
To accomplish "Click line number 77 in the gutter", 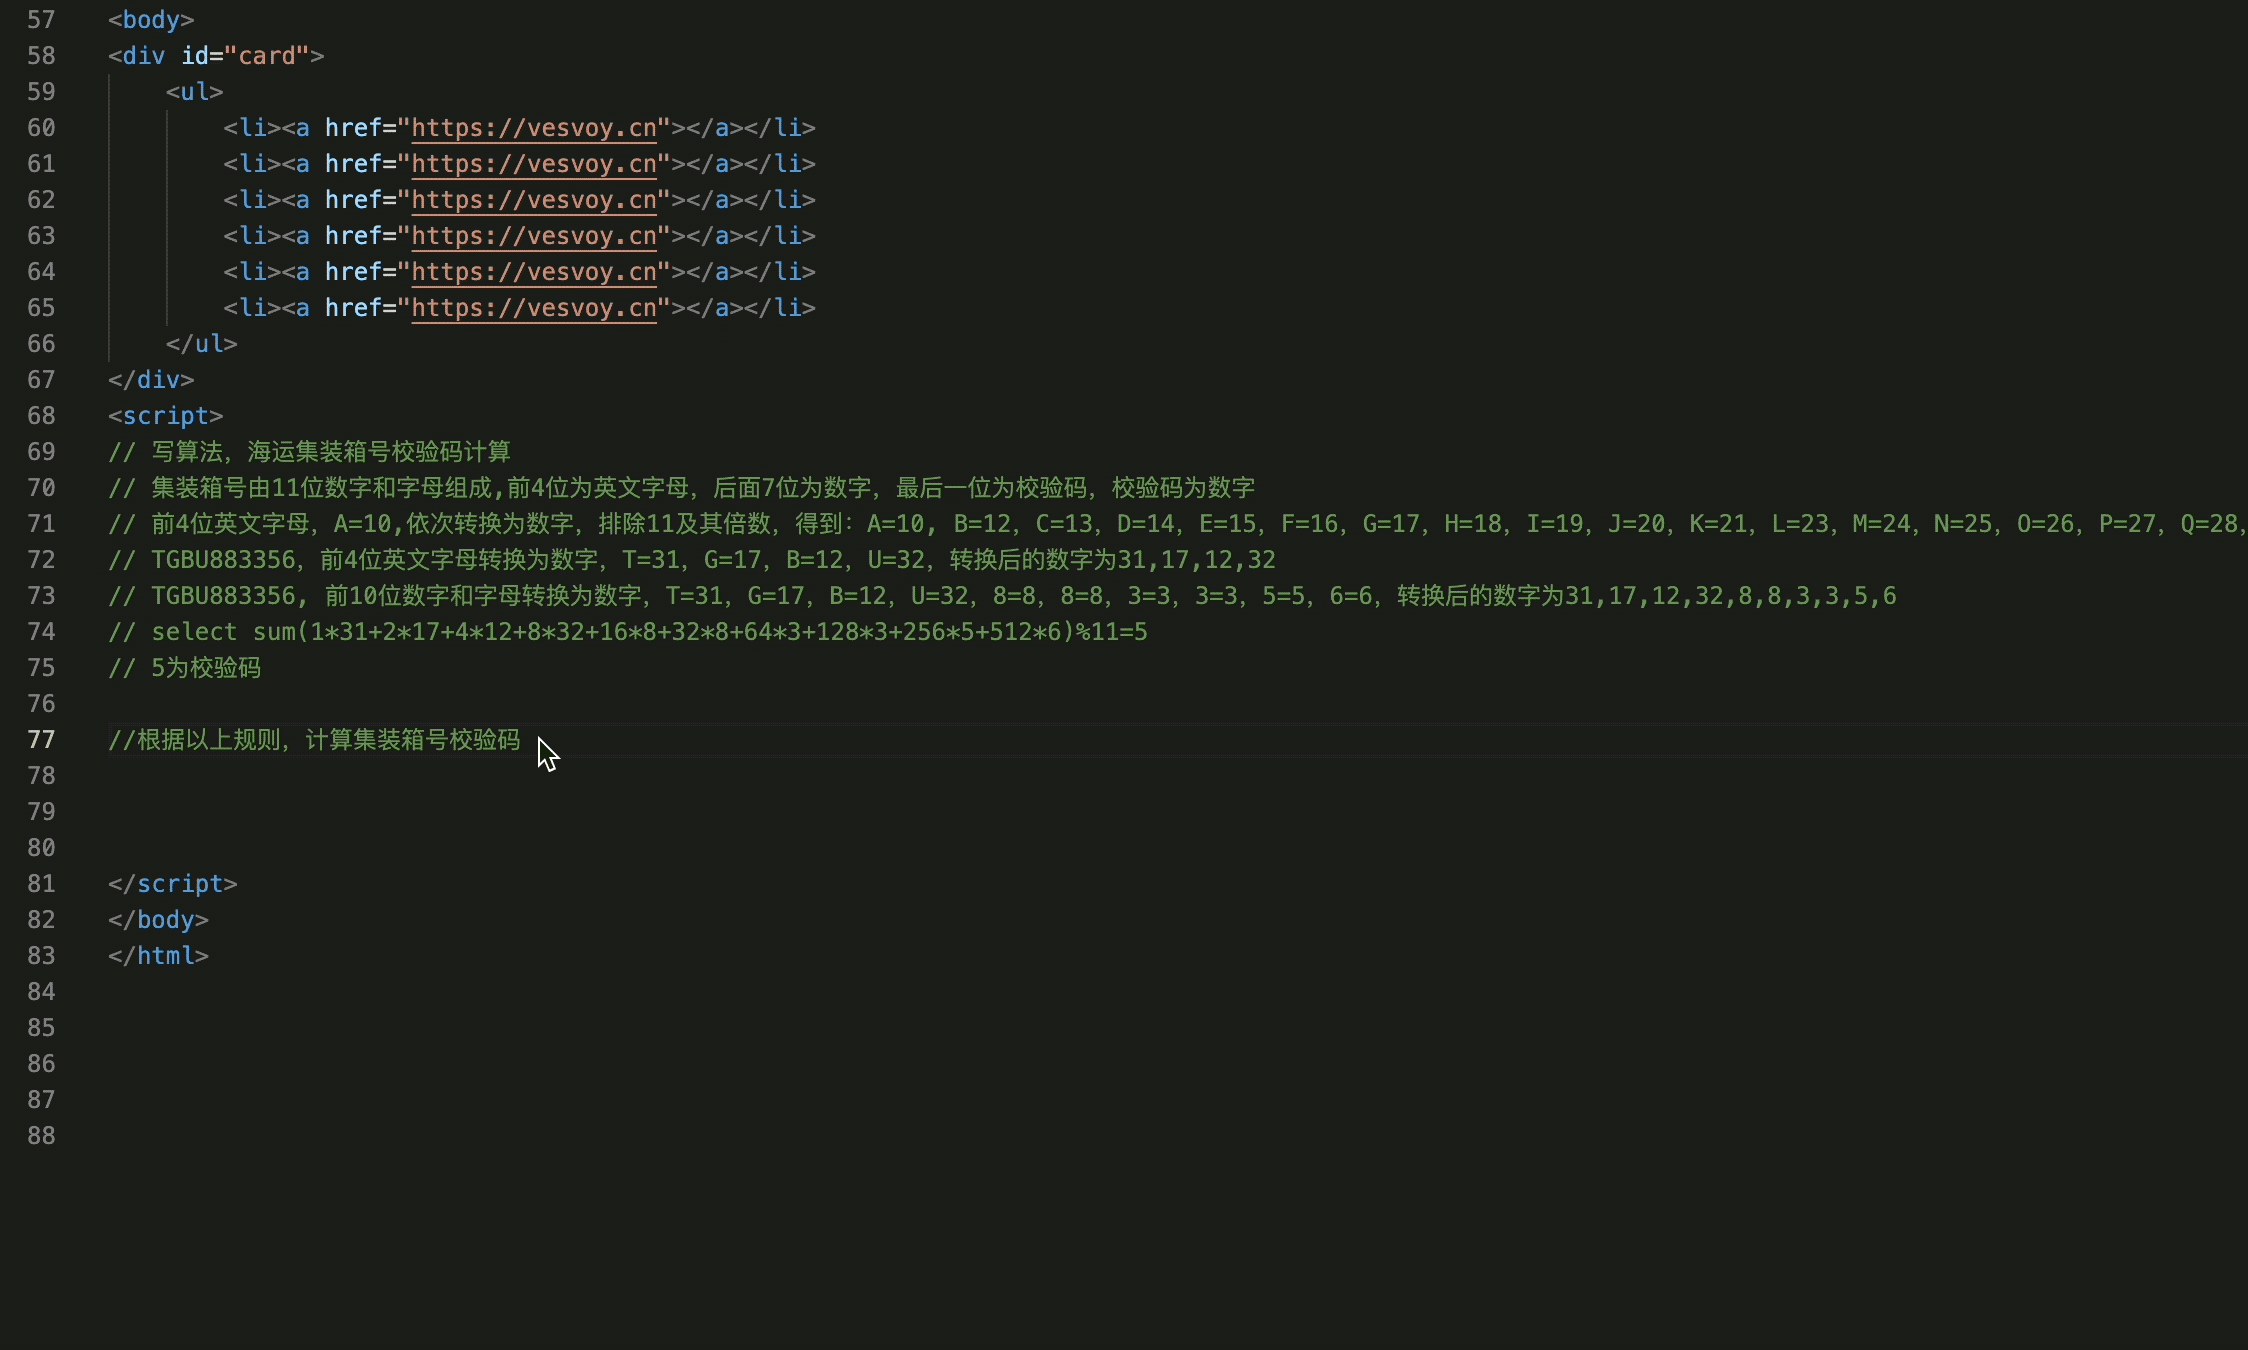I will point(41,740).
